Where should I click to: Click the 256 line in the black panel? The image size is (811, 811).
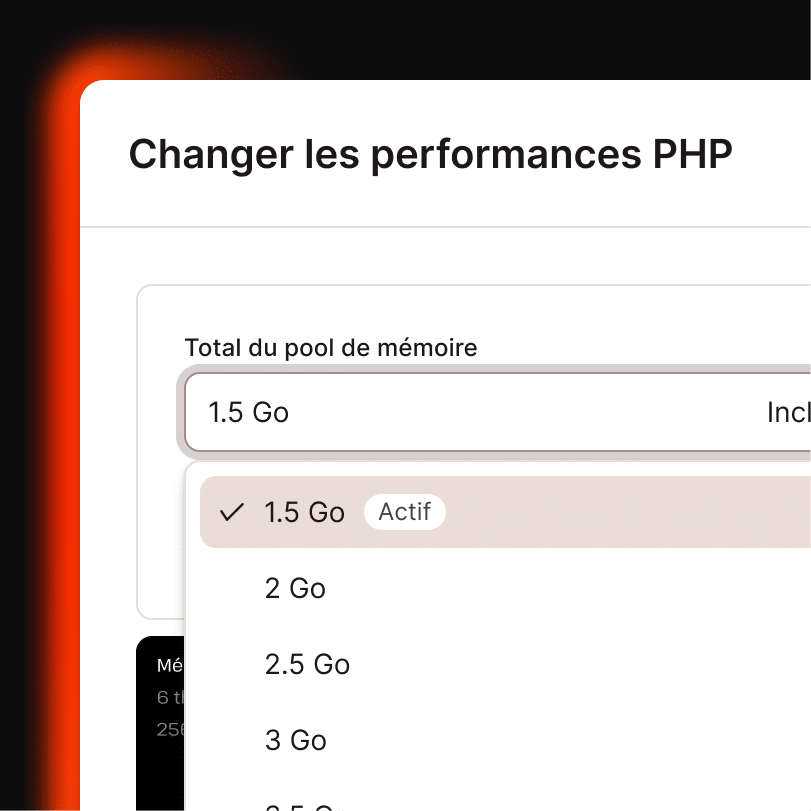(x=170, y=729)
